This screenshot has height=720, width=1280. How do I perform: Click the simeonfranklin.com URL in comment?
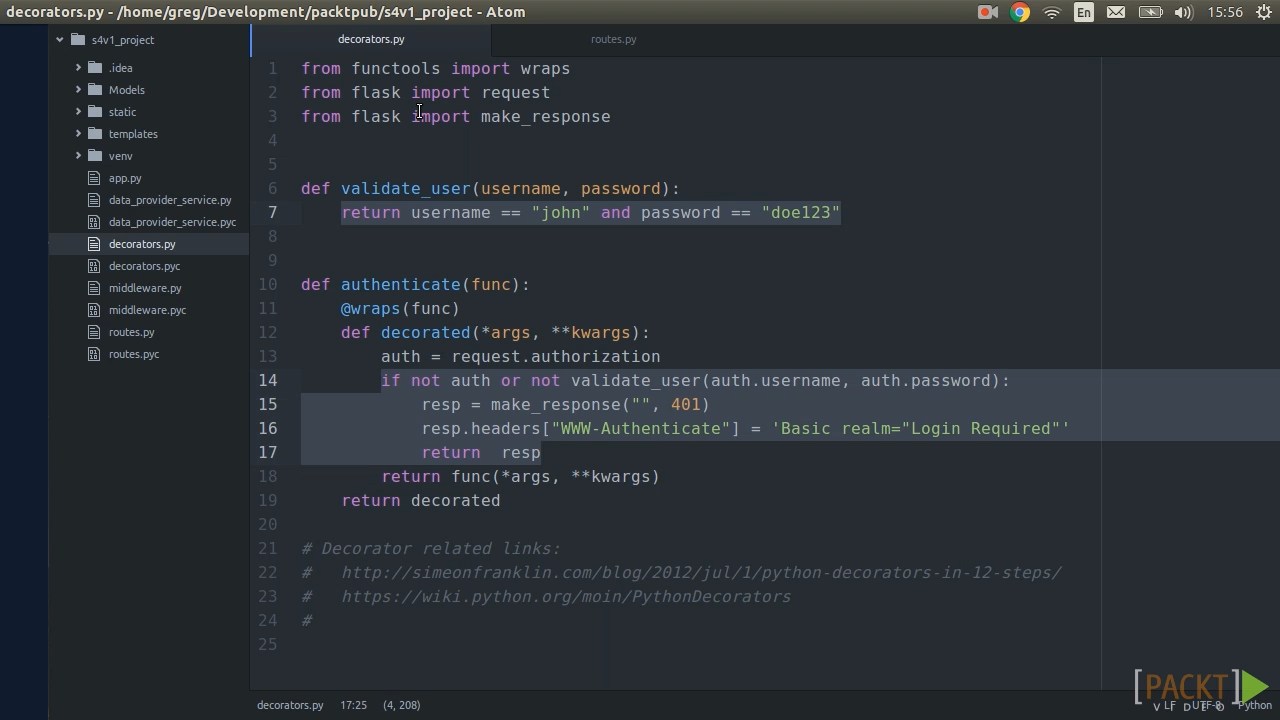tap(701, 572)
